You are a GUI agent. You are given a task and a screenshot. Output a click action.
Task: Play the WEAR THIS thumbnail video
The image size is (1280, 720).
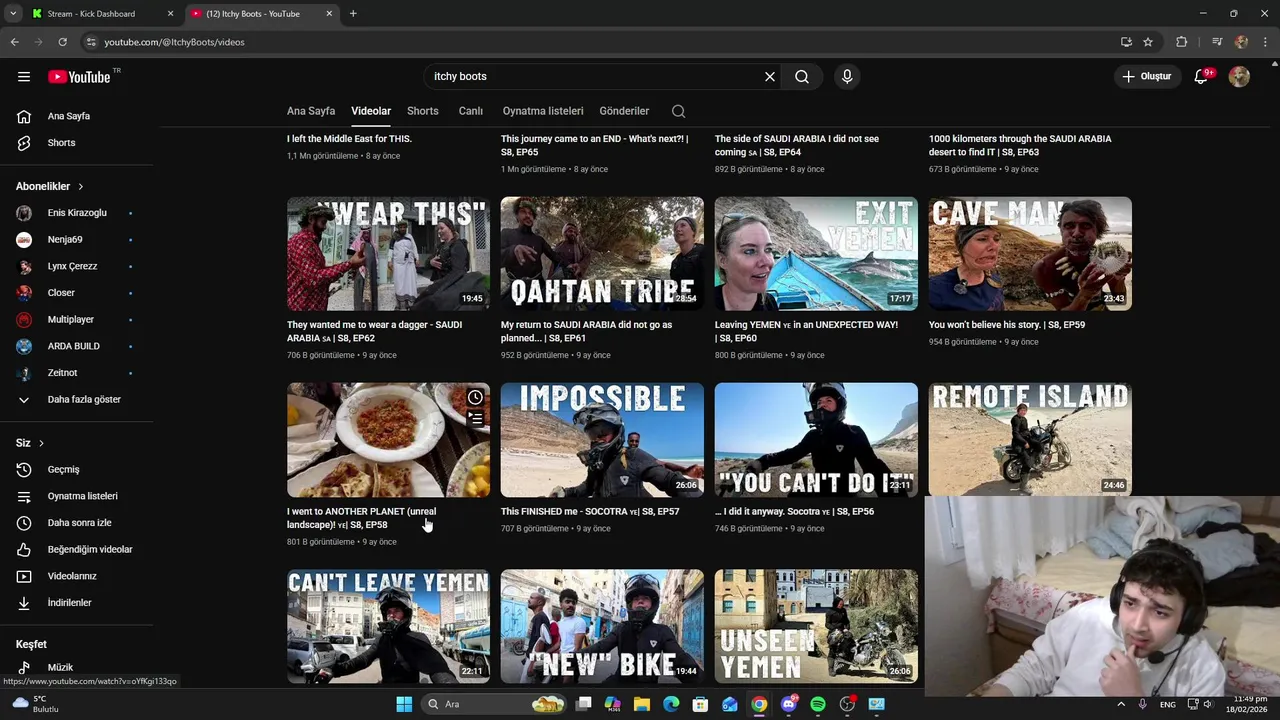[388, 254]
